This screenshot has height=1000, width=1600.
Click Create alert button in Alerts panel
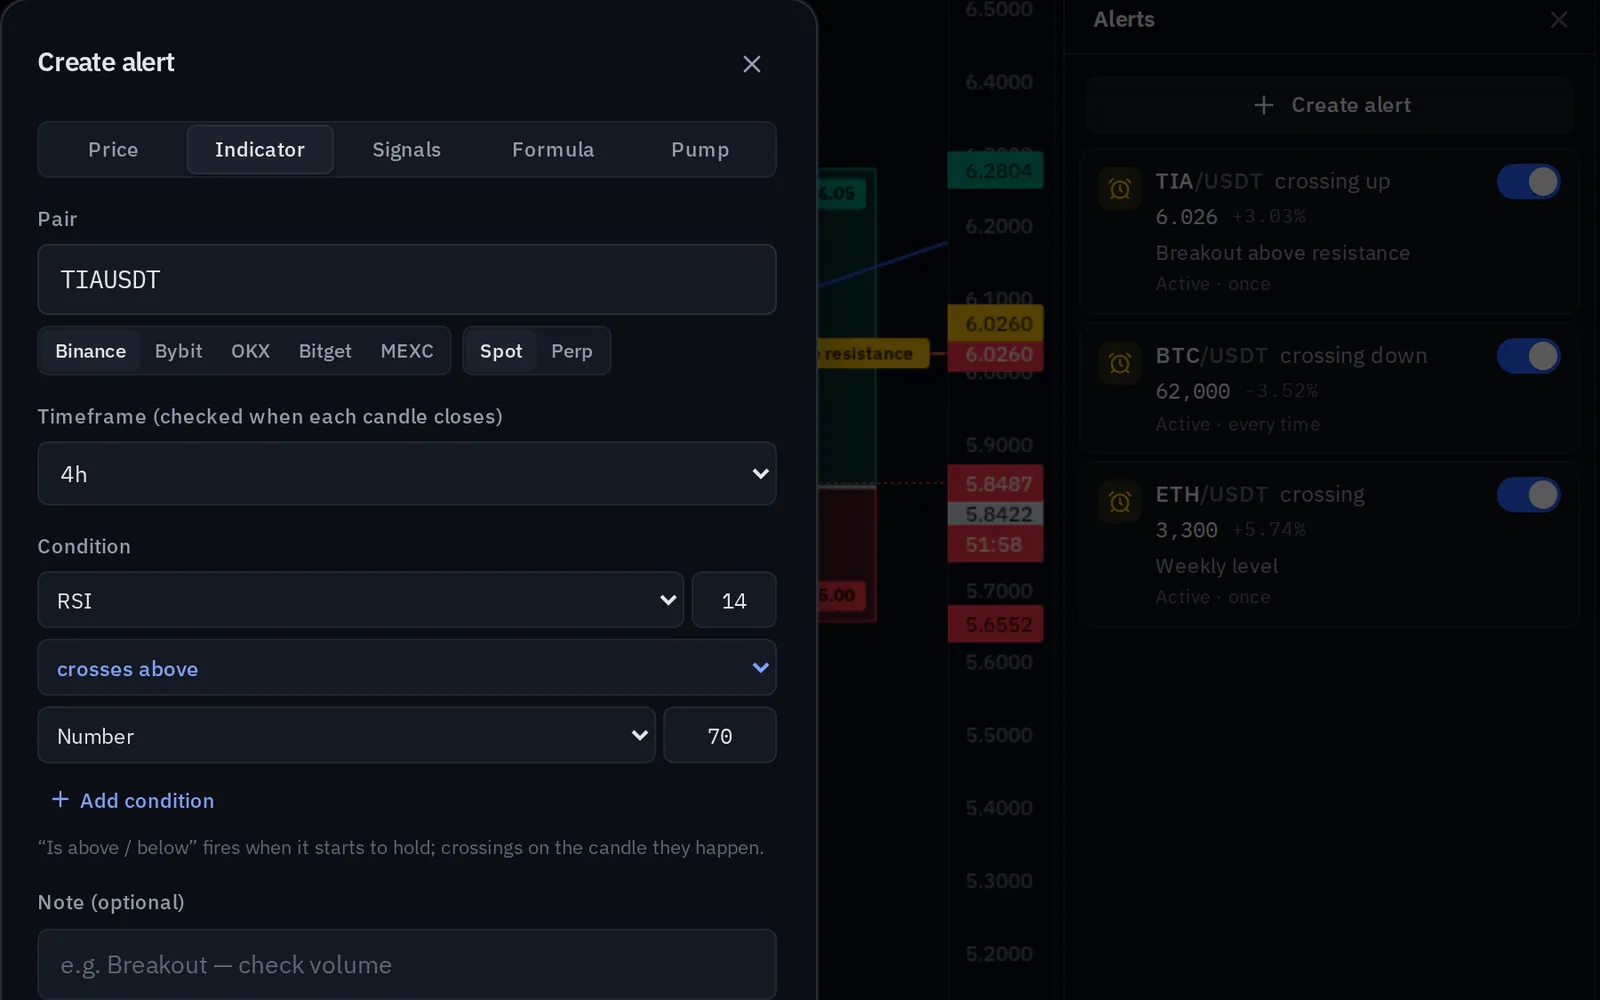[1330, 105]
